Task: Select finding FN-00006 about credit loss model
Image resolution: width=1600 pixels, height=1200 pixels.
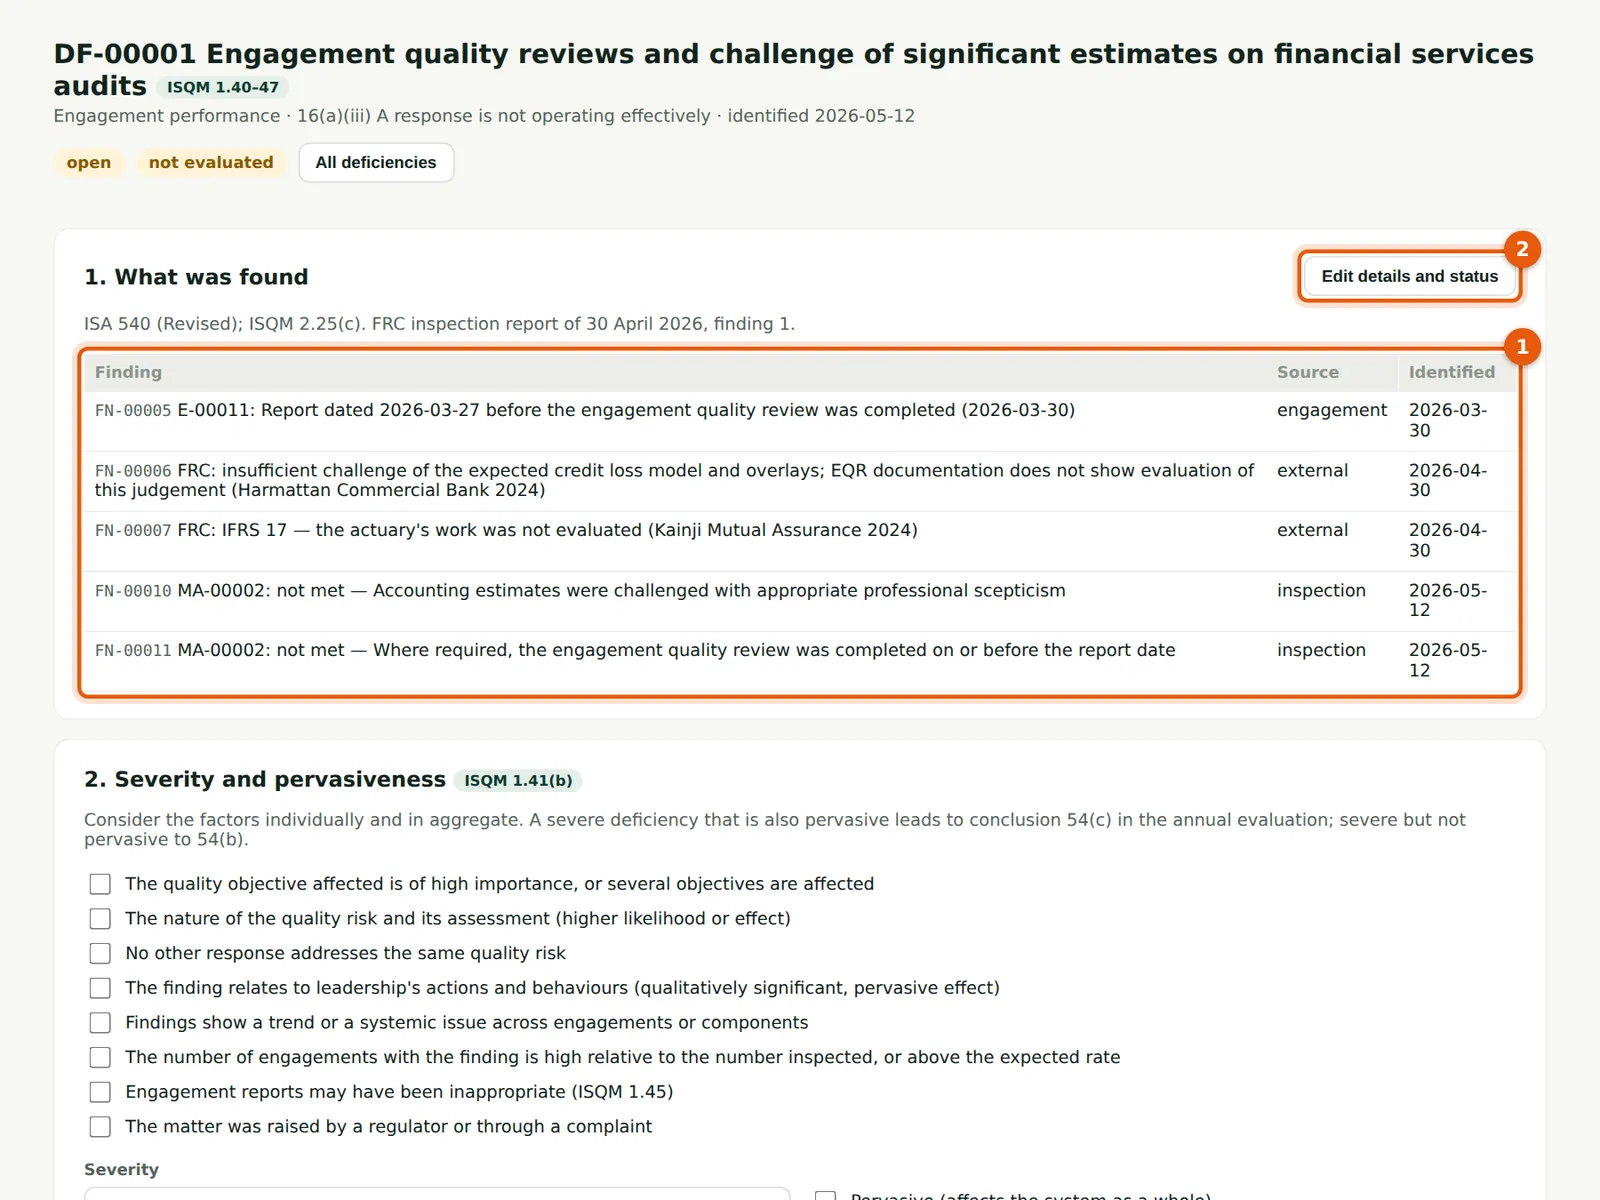Action: (800, 481)
